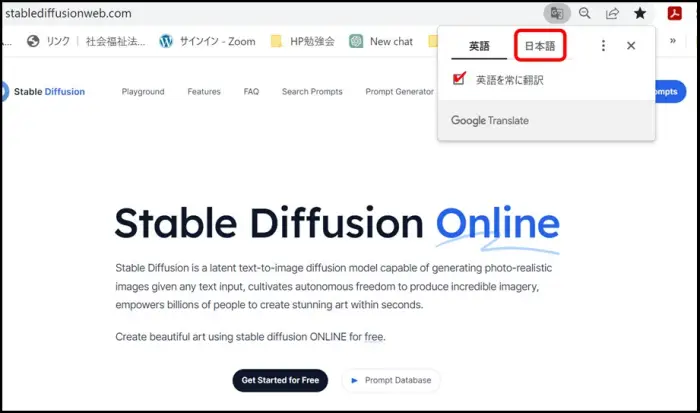The image size is (700, 413).
Task: Select the 英語 tab in translate popup
Action: tap(479, 46)
